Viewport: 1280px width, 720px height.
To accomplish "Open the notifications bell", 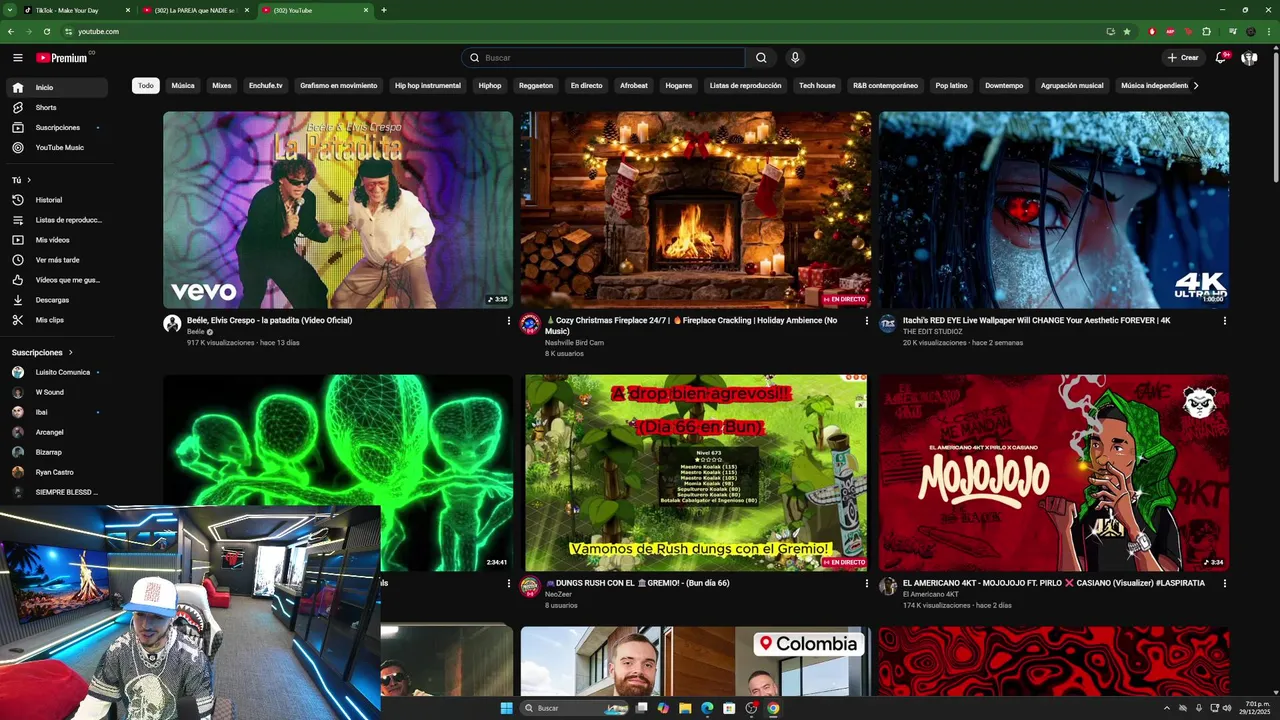I will coord(1220,58).
